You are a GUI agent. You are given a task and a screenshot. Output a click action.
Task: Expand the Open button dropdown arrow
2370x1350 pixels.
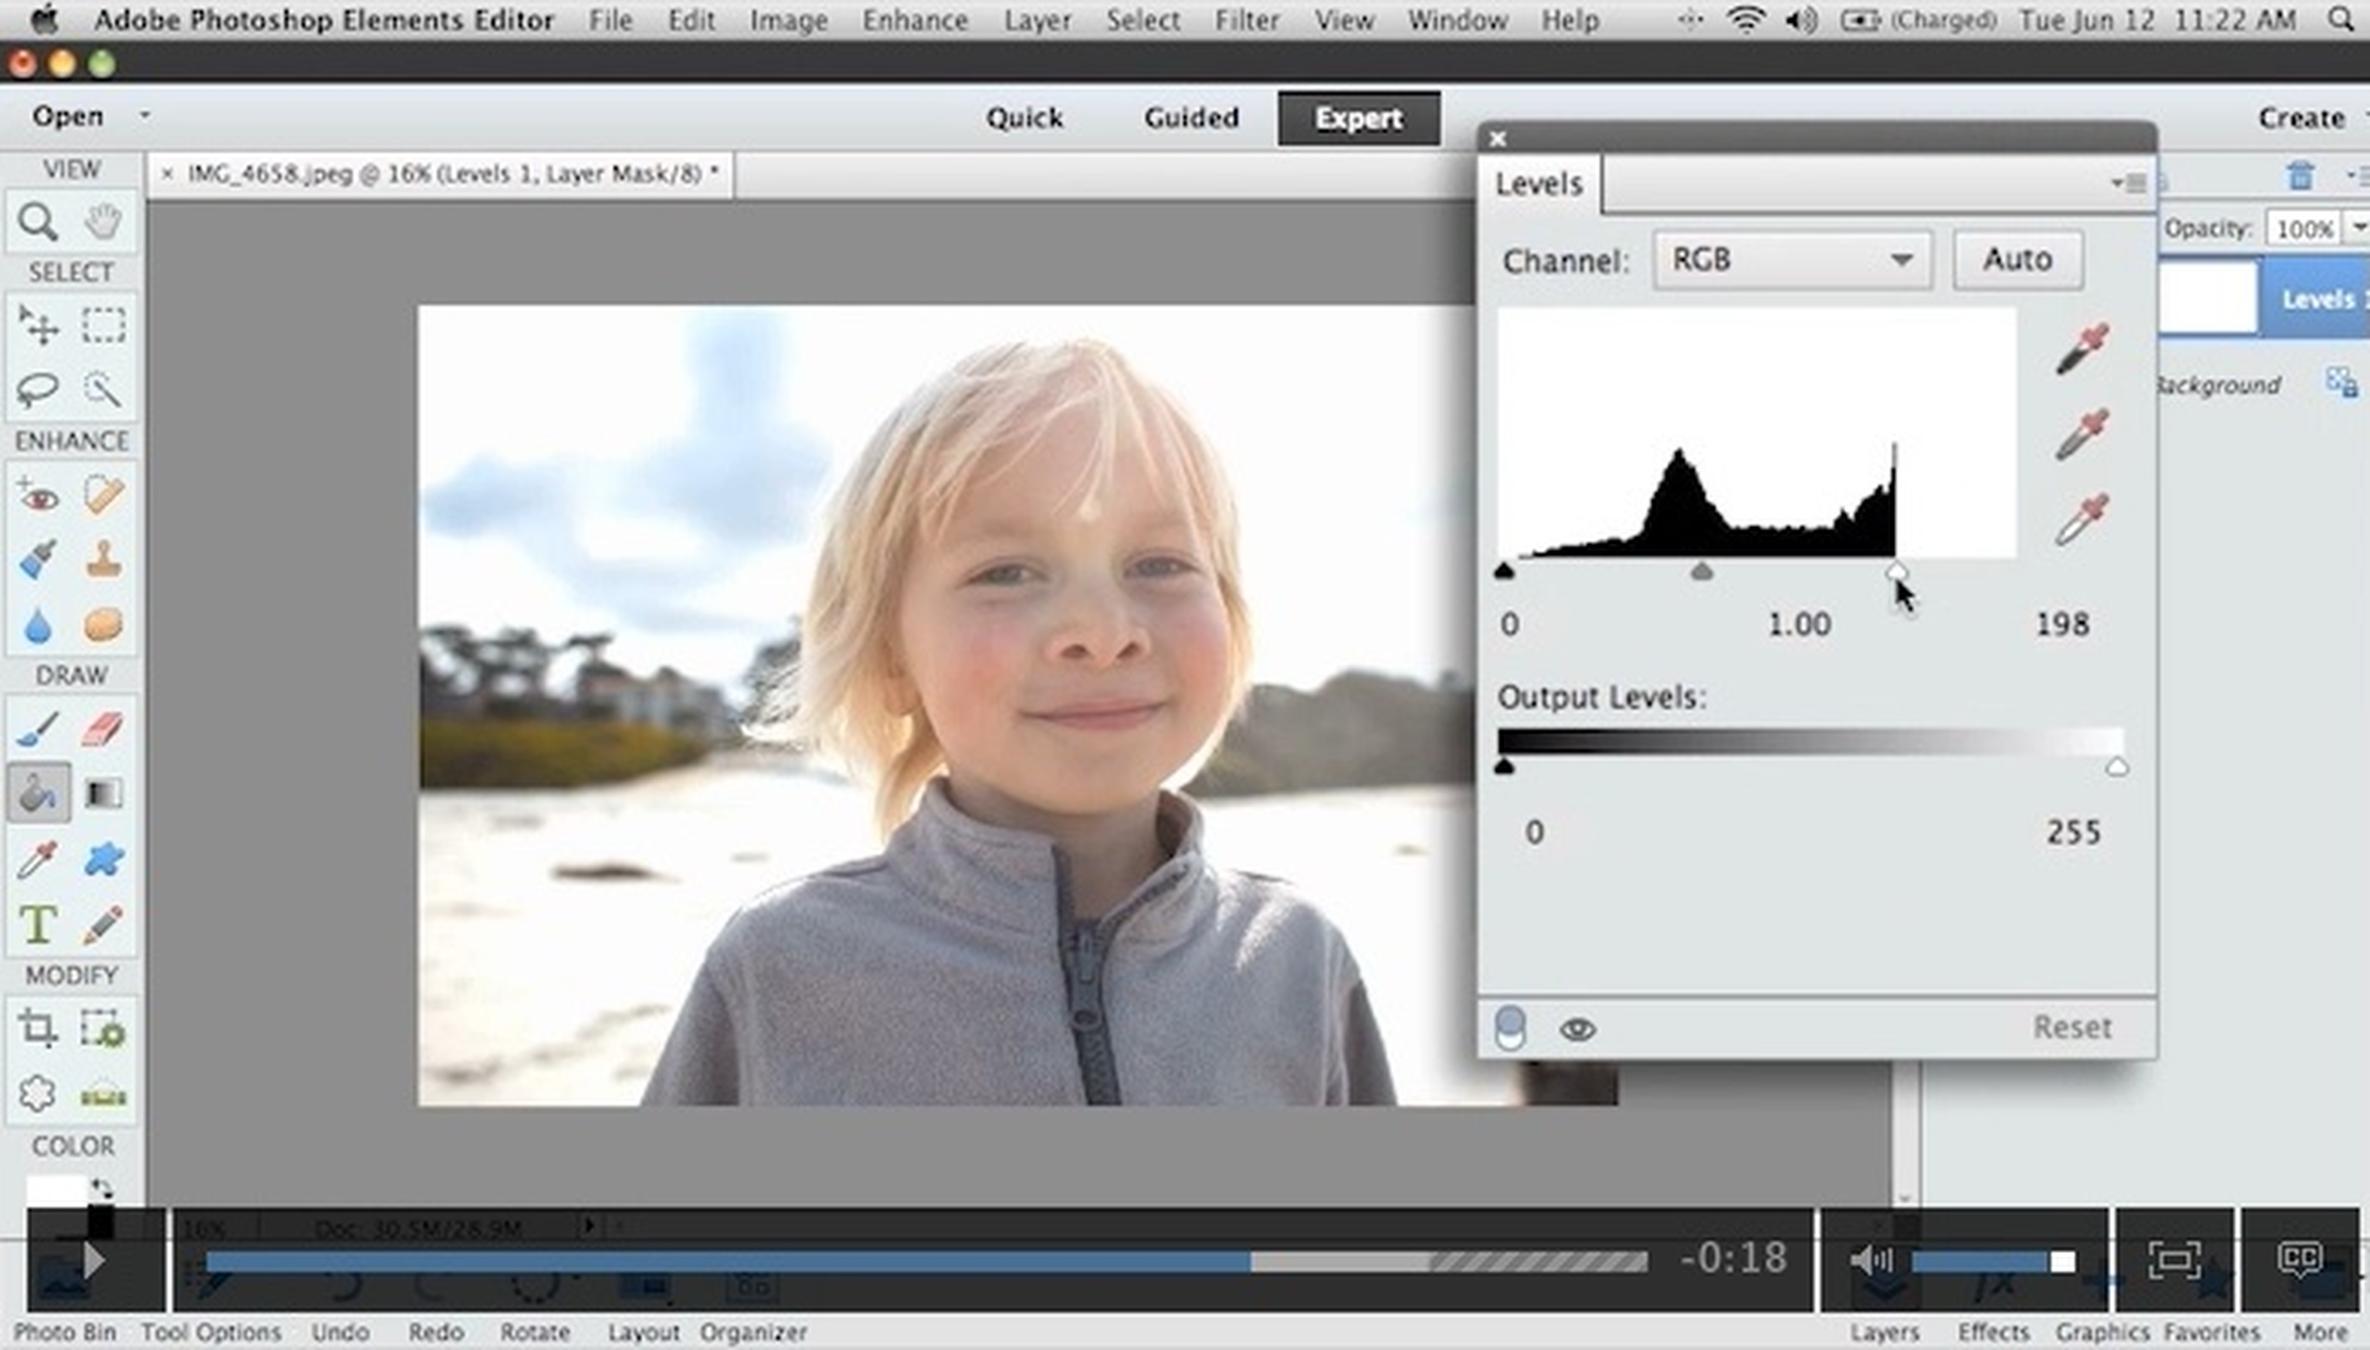coord(145,116)
